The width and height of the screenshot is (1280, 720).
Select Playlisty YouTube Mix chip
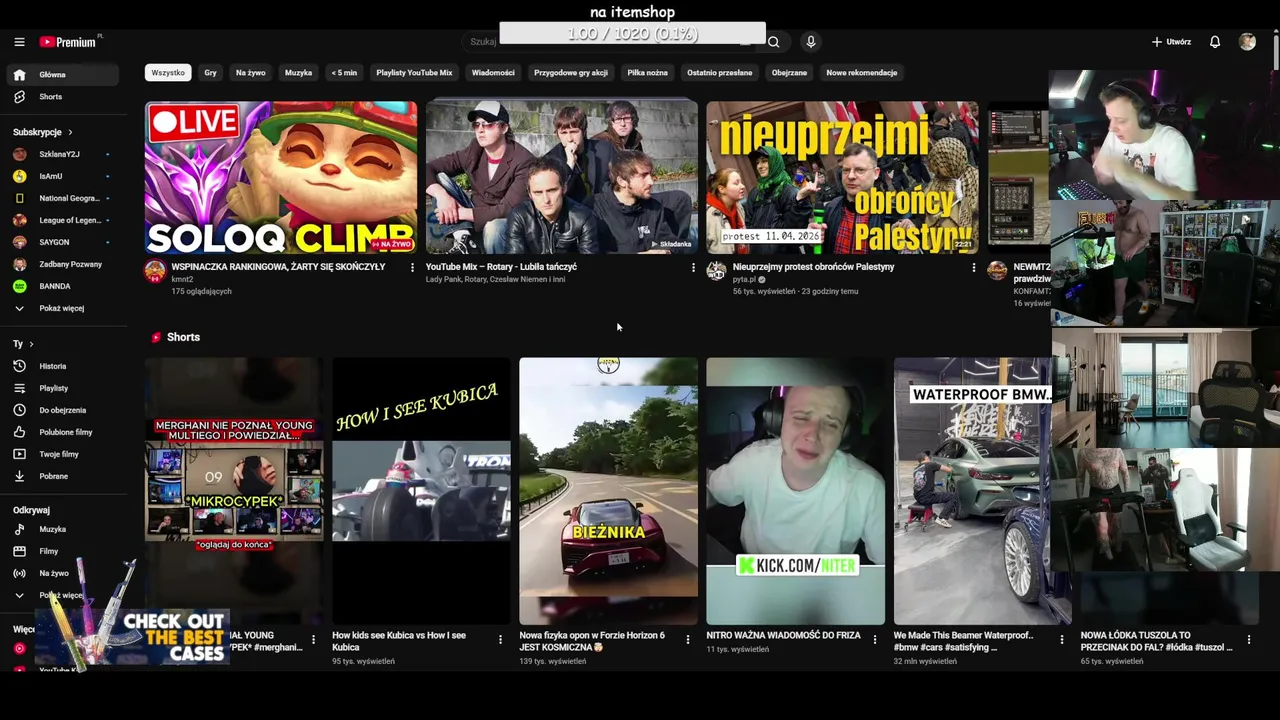pos(414,73)
